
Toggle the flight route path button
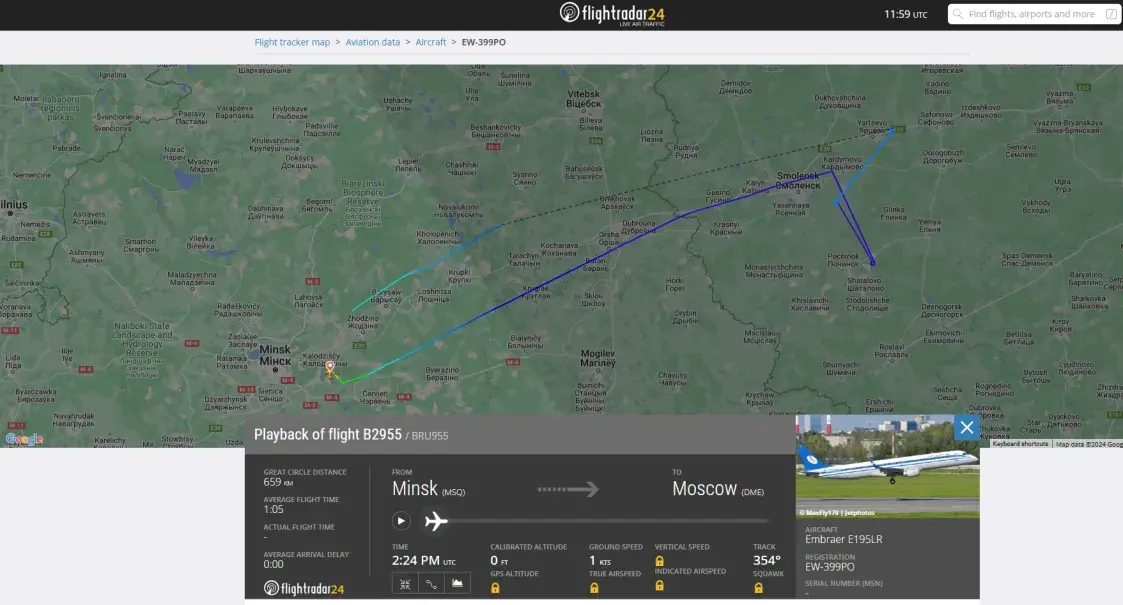pos(431,583)
